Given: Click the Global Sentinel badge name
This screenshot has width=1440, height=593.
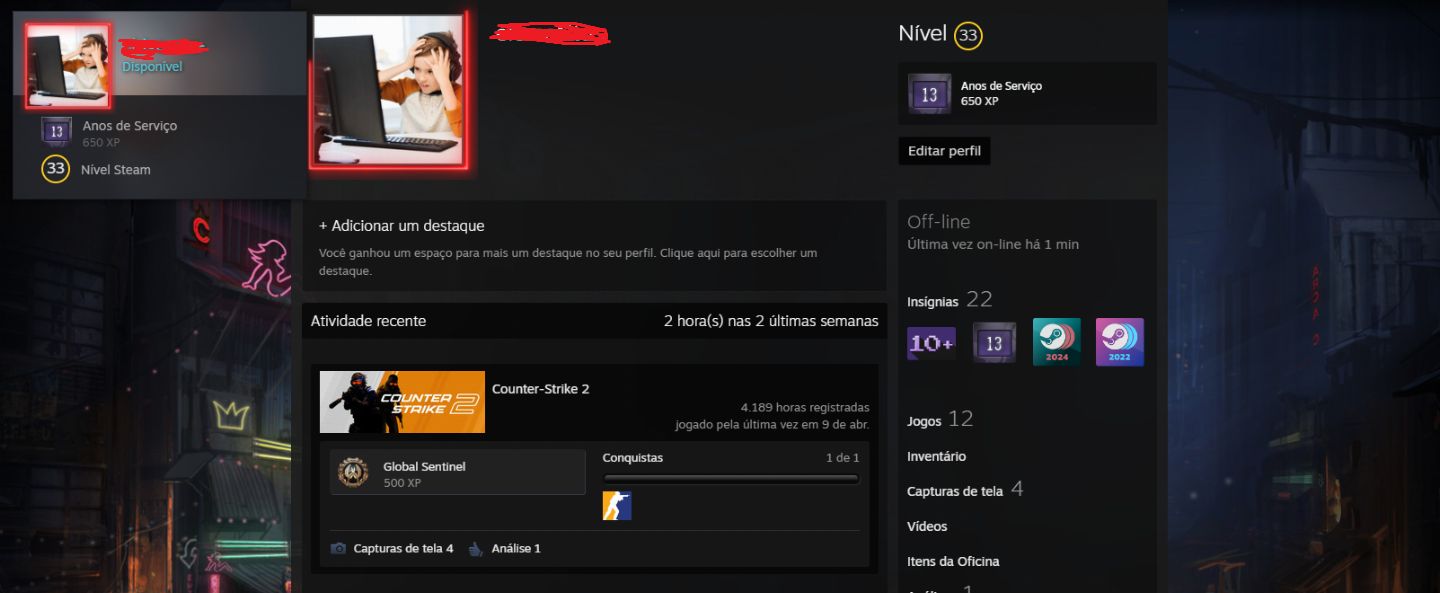Looking at the screenshot, I should click(x=424, y=467).
